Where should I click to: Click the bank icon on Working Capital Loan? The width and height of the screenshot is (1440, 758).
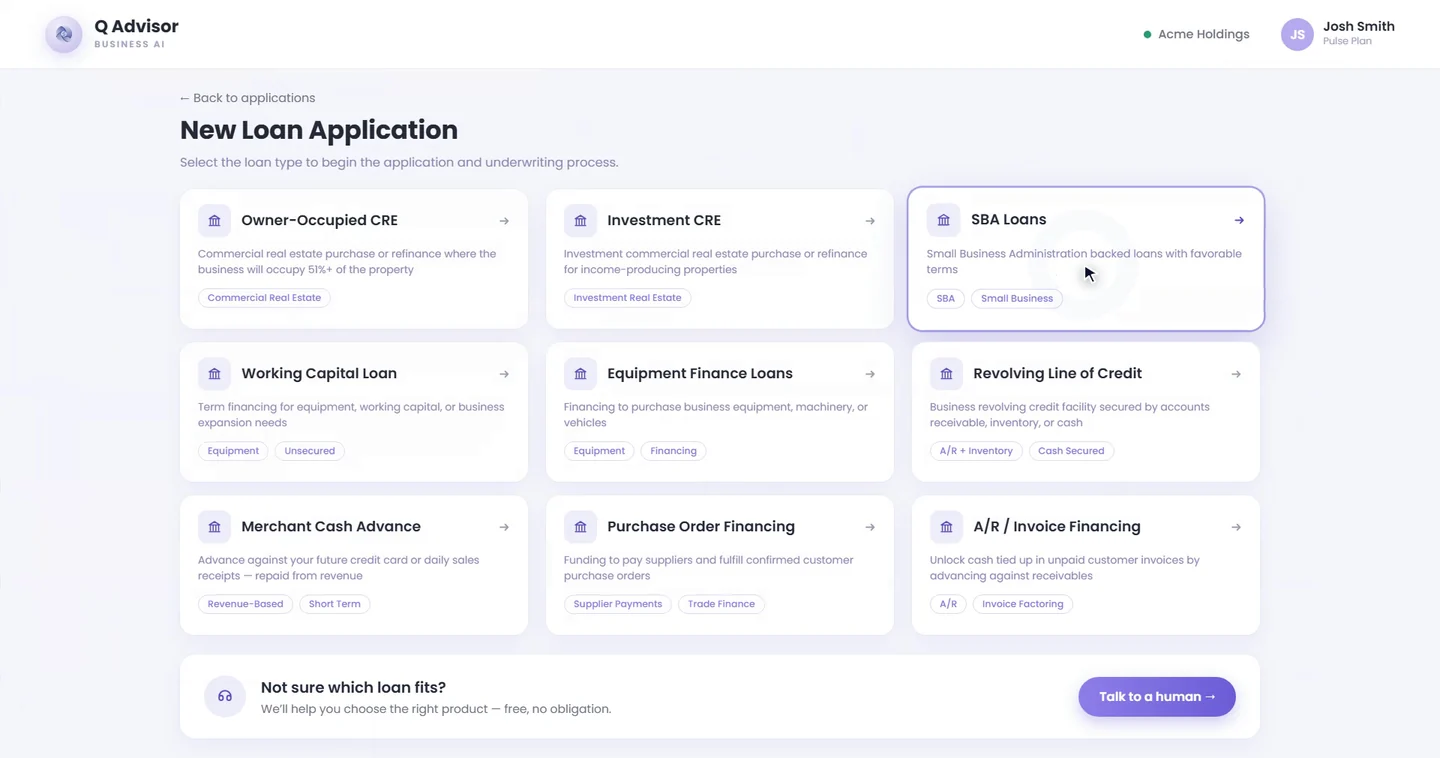[214, 374]
